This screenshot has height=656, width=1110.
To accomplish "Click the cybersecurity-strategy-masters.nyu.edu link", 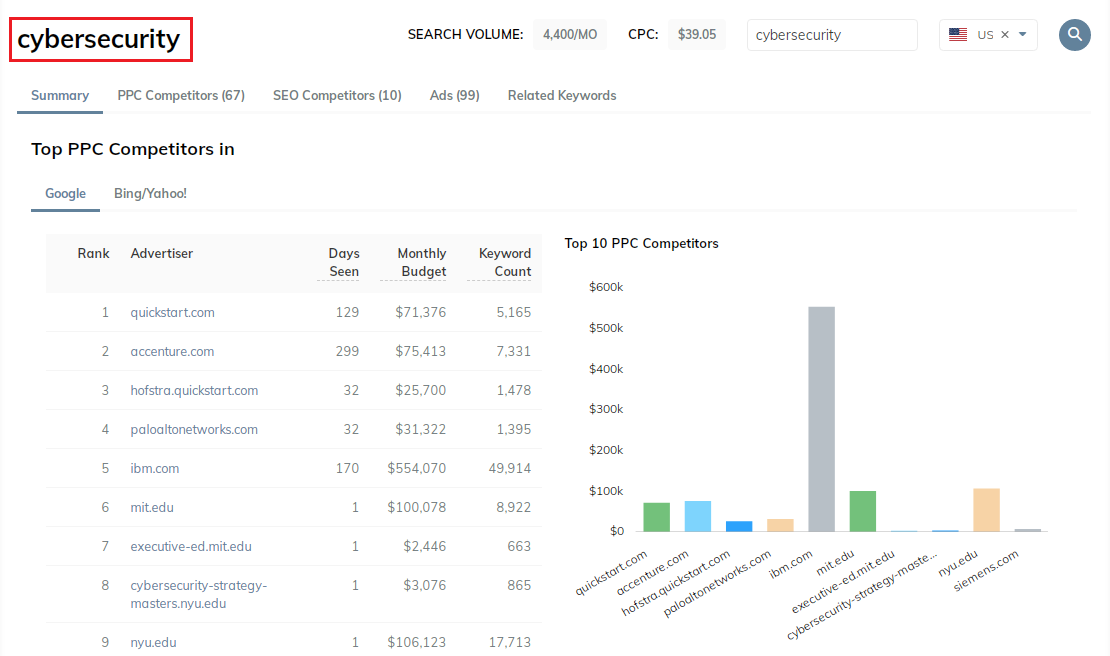I will [x=198, y=594].
